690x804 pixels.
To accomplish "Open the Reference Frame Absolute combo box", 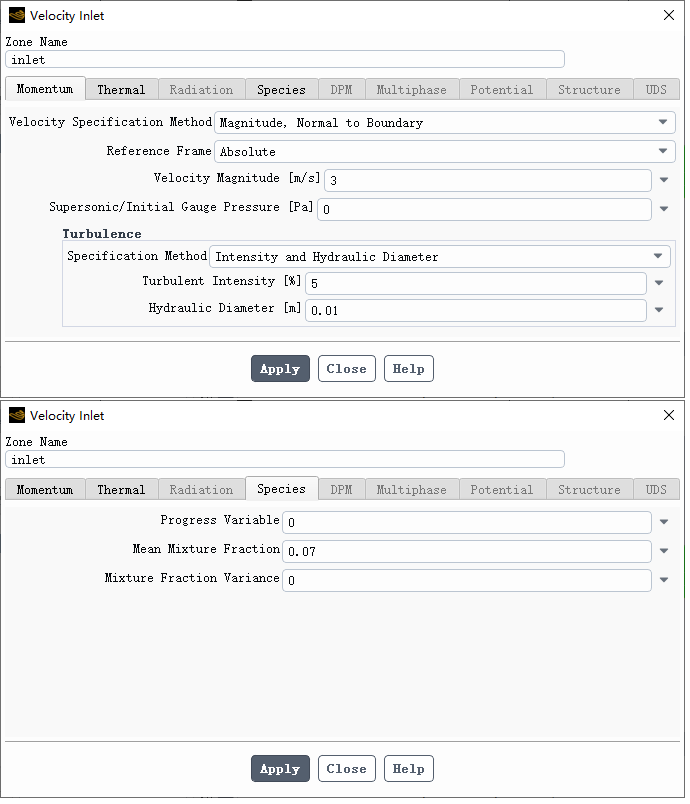I will [x=444, y=151].
